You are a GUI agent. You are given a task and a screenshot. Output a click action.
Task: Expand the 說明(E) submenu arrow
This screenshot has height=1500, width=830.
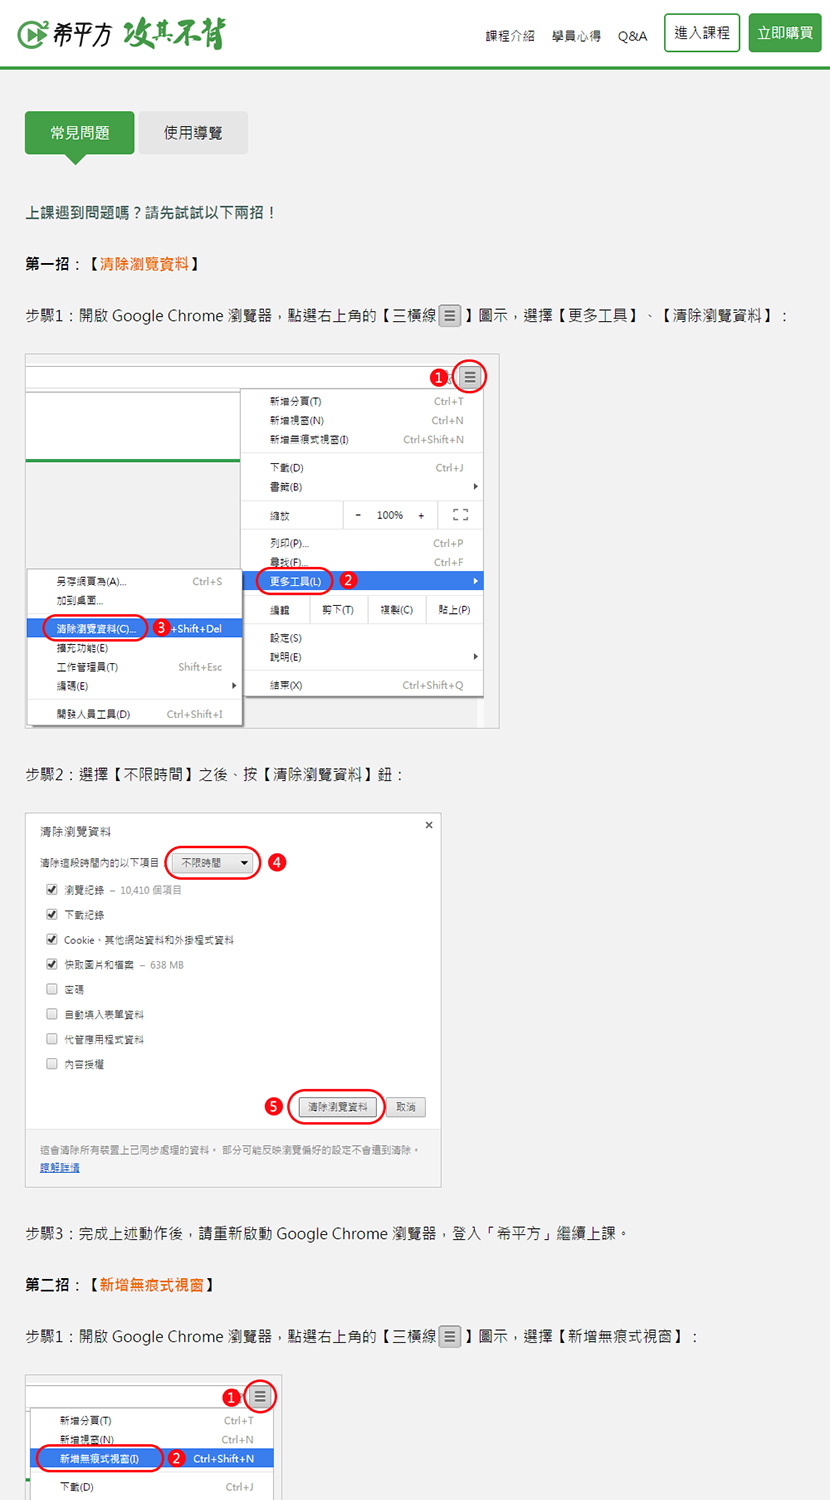click(x=475, y=657)
